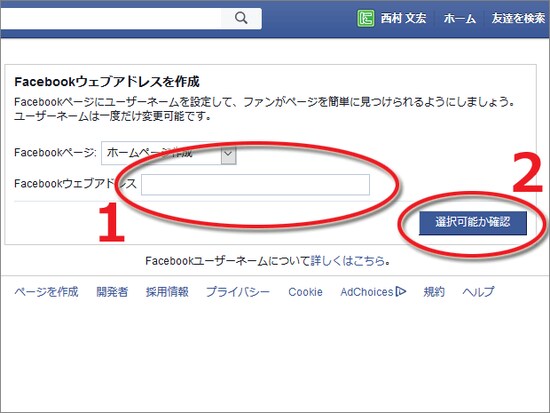
Task: Open the 規約 footer link
Action: point(434,292)
